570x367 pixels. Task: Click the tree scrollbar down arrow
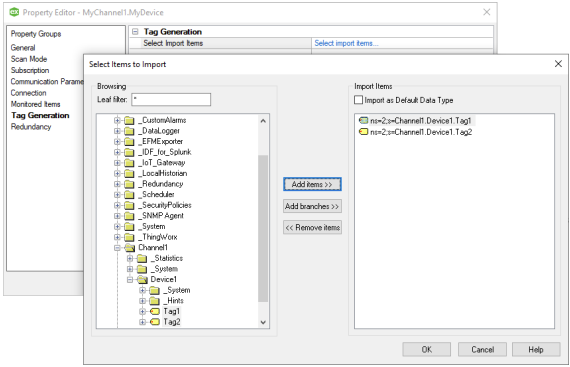click(263, 322)
